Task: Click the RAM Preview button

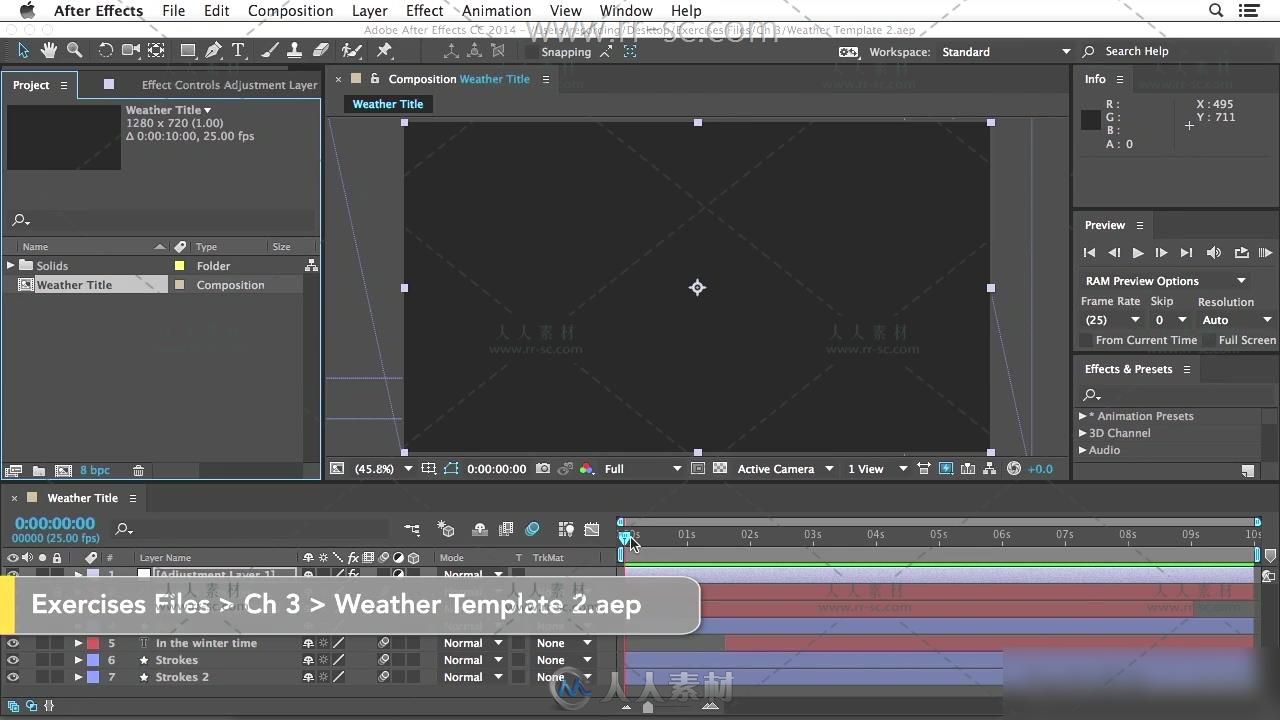Action: coord(1265,253)
